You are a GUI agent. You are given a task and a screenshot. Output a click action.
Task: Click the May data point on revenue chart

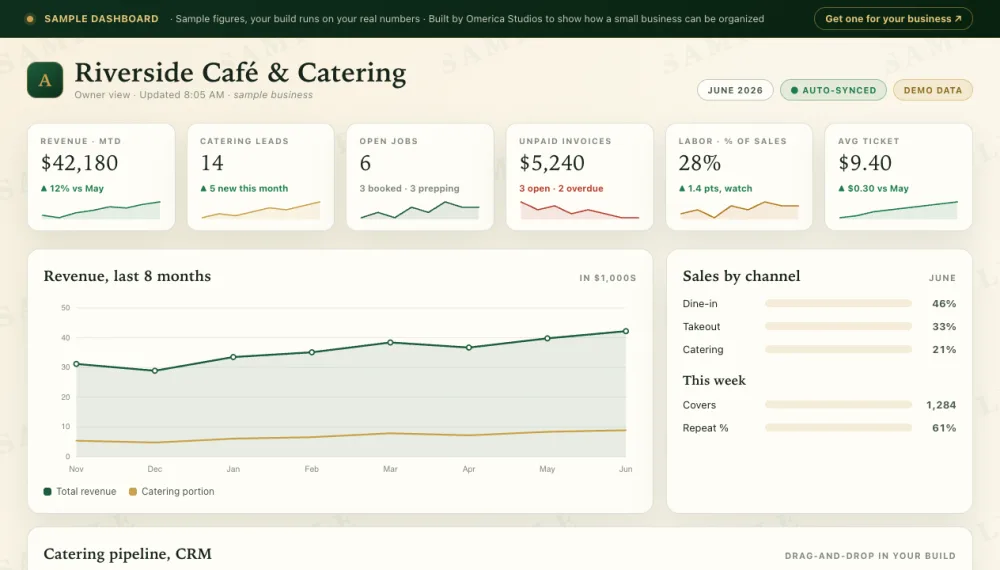point(547,339)
